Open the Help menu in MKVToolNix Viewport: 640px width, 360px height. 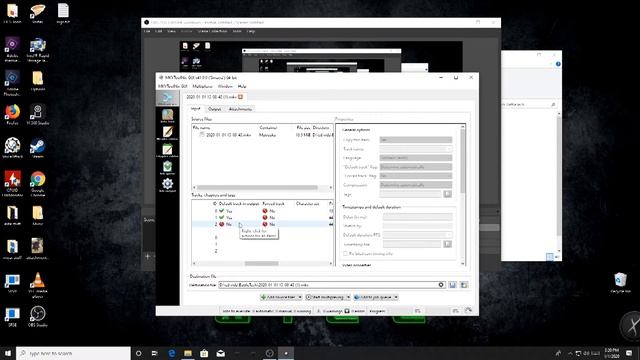[242, 87]
